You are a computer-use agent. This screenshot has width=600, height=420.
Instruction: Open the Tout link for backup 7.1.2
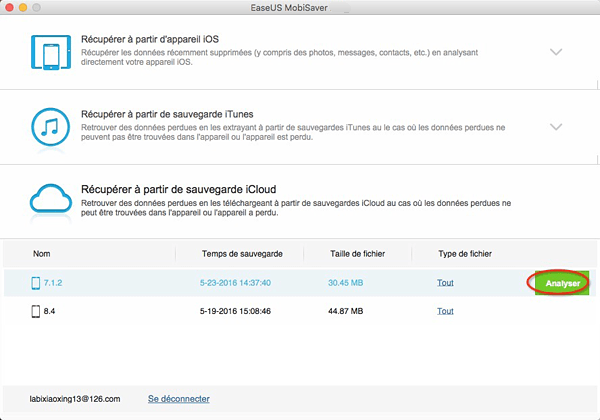[x=445, y=283]
